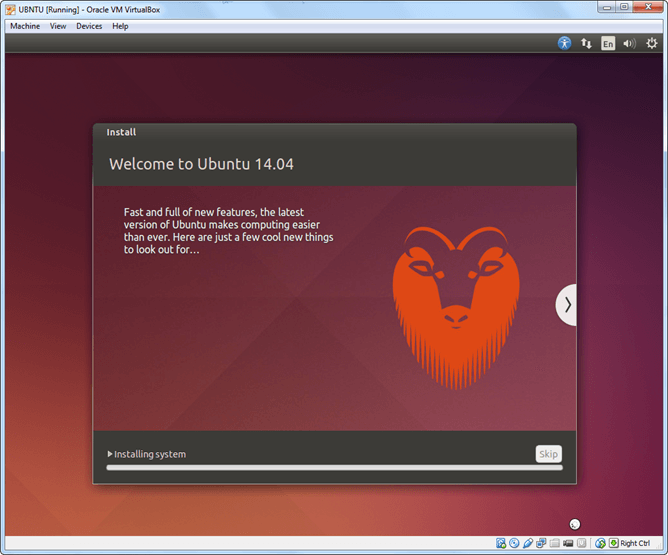Click the sound volume indicator

click(x=629, y=44)
